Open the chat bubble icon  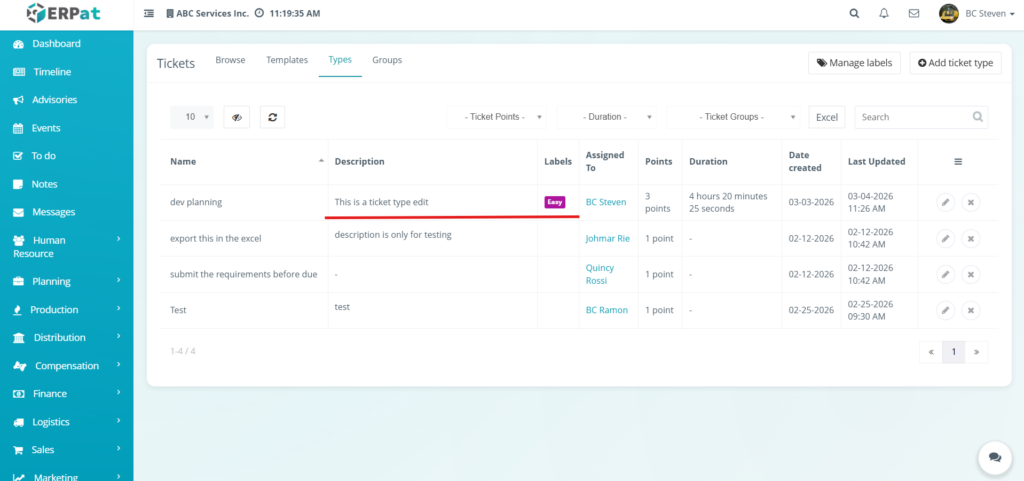point(994,456)
